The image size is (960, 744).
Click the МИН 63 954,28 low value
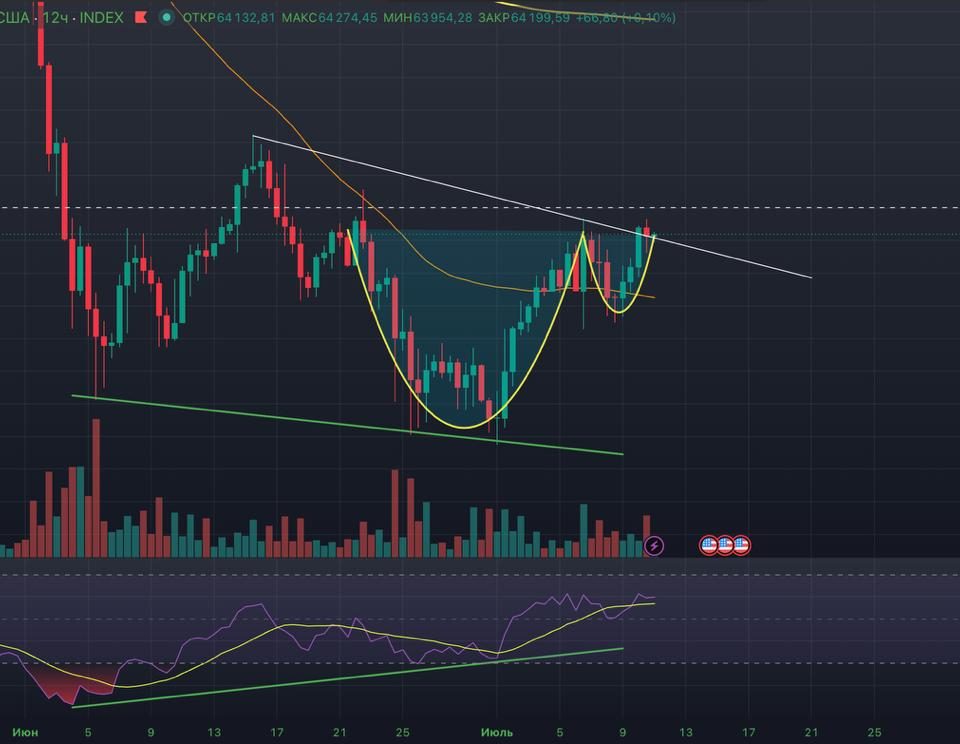(x=427, y=18)
